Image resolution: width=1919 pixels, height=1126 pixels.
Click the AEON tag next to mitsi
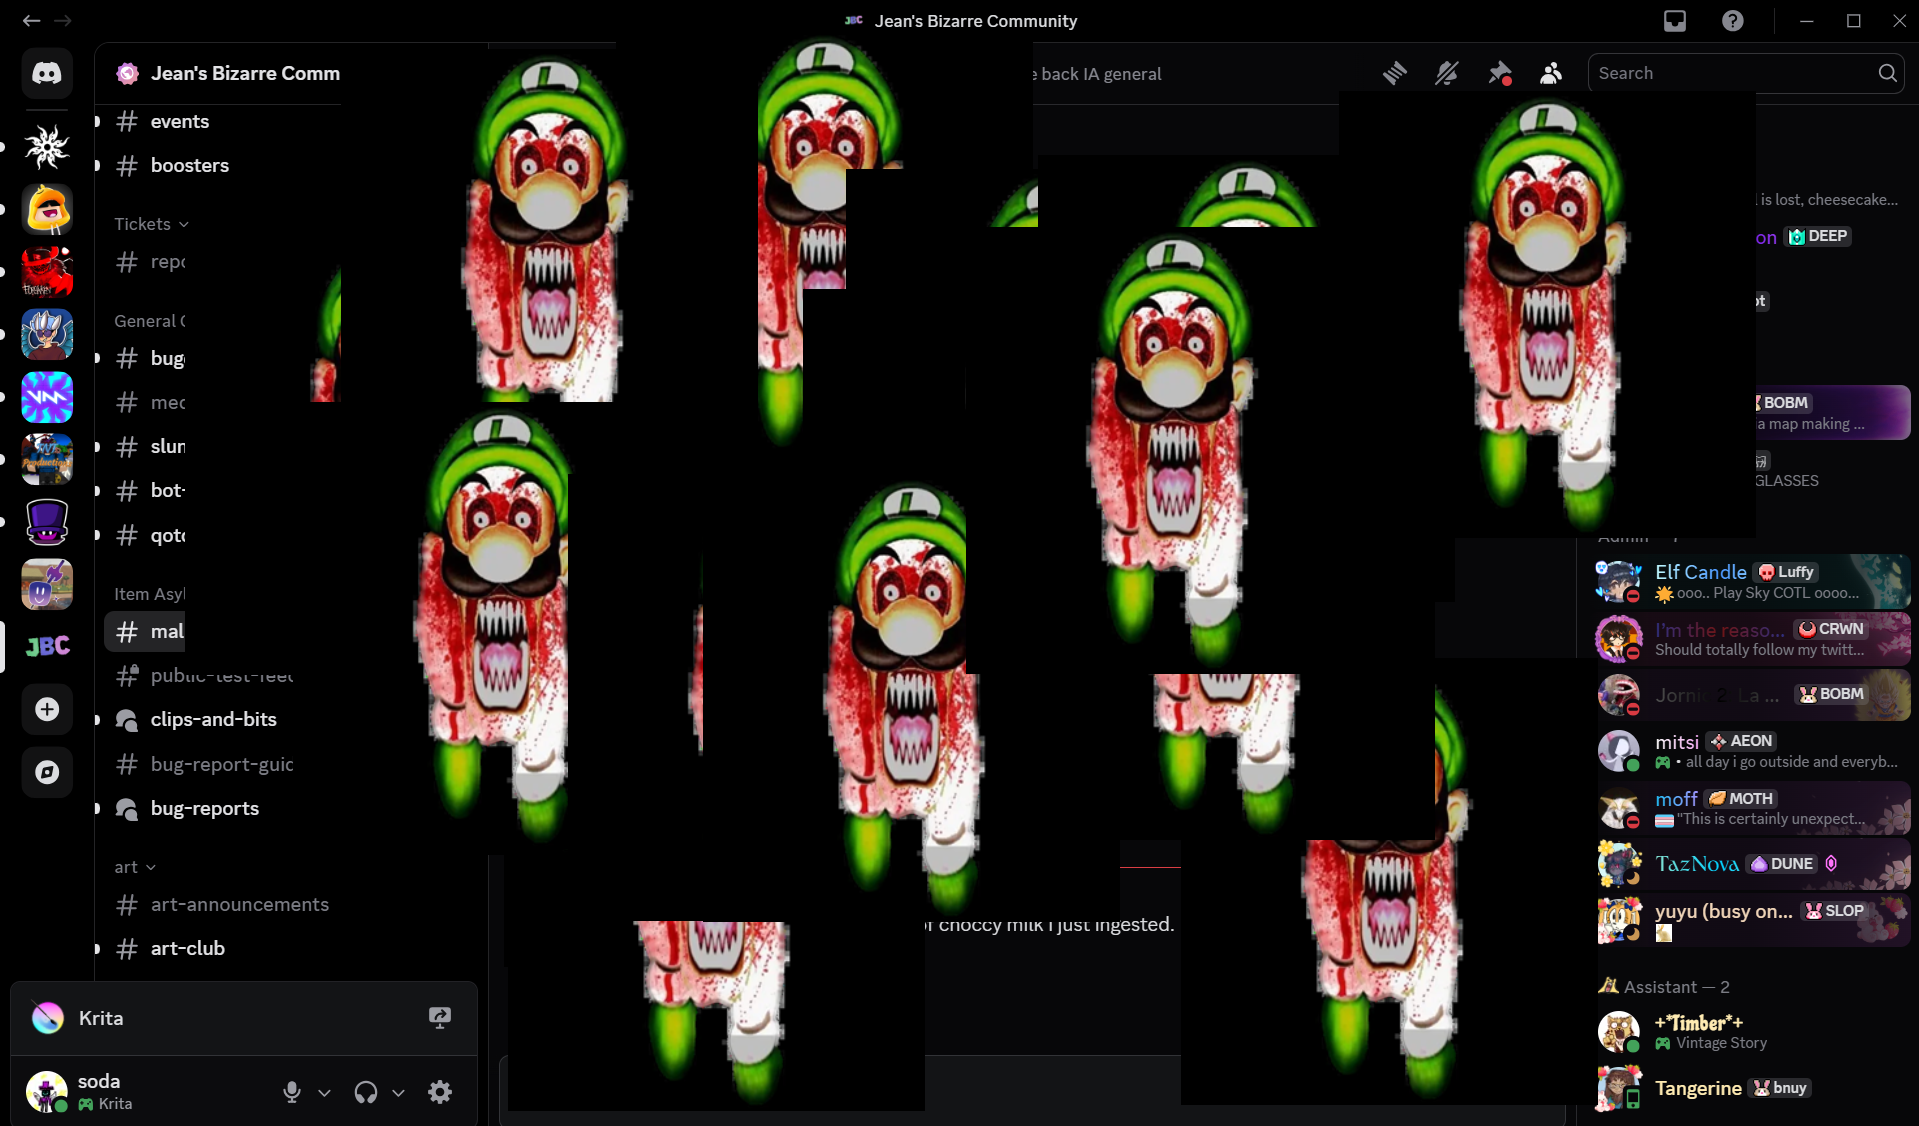[x=1741, y=741]
